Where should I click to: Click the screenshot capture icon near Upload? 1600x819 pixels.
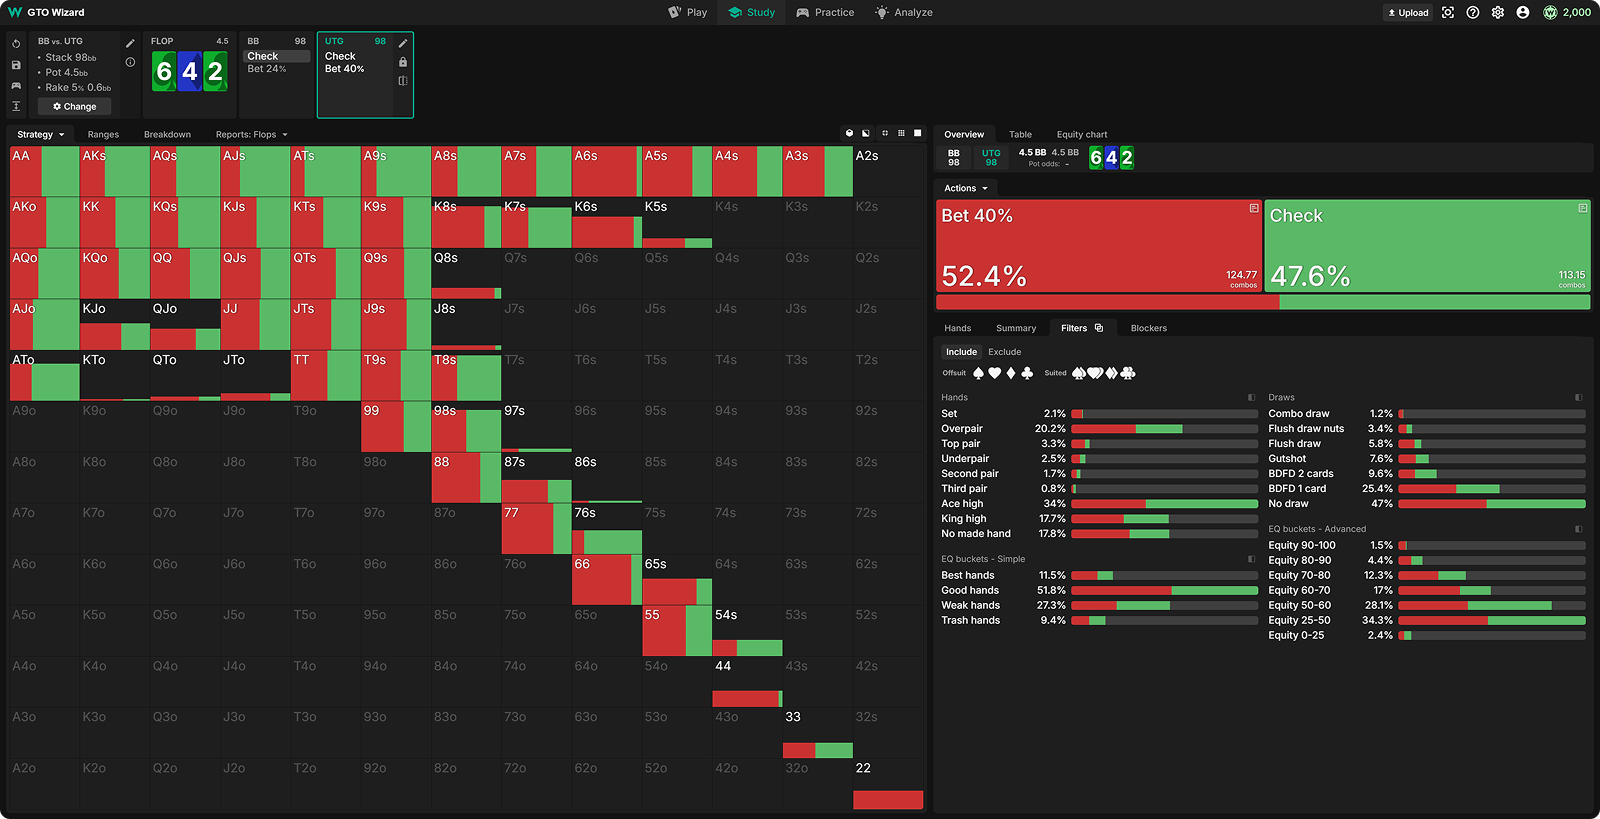coord(1447,13)
